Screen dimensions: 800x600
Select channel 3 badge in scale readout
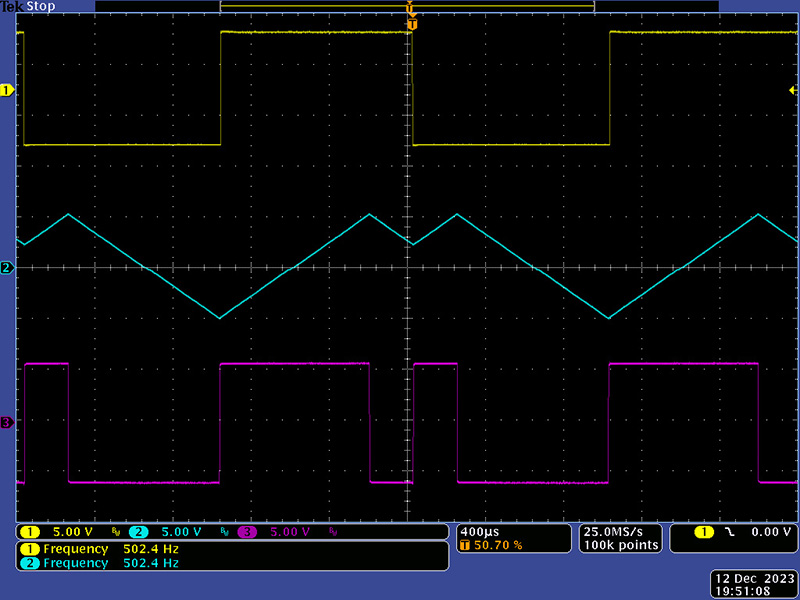[246, 532]
